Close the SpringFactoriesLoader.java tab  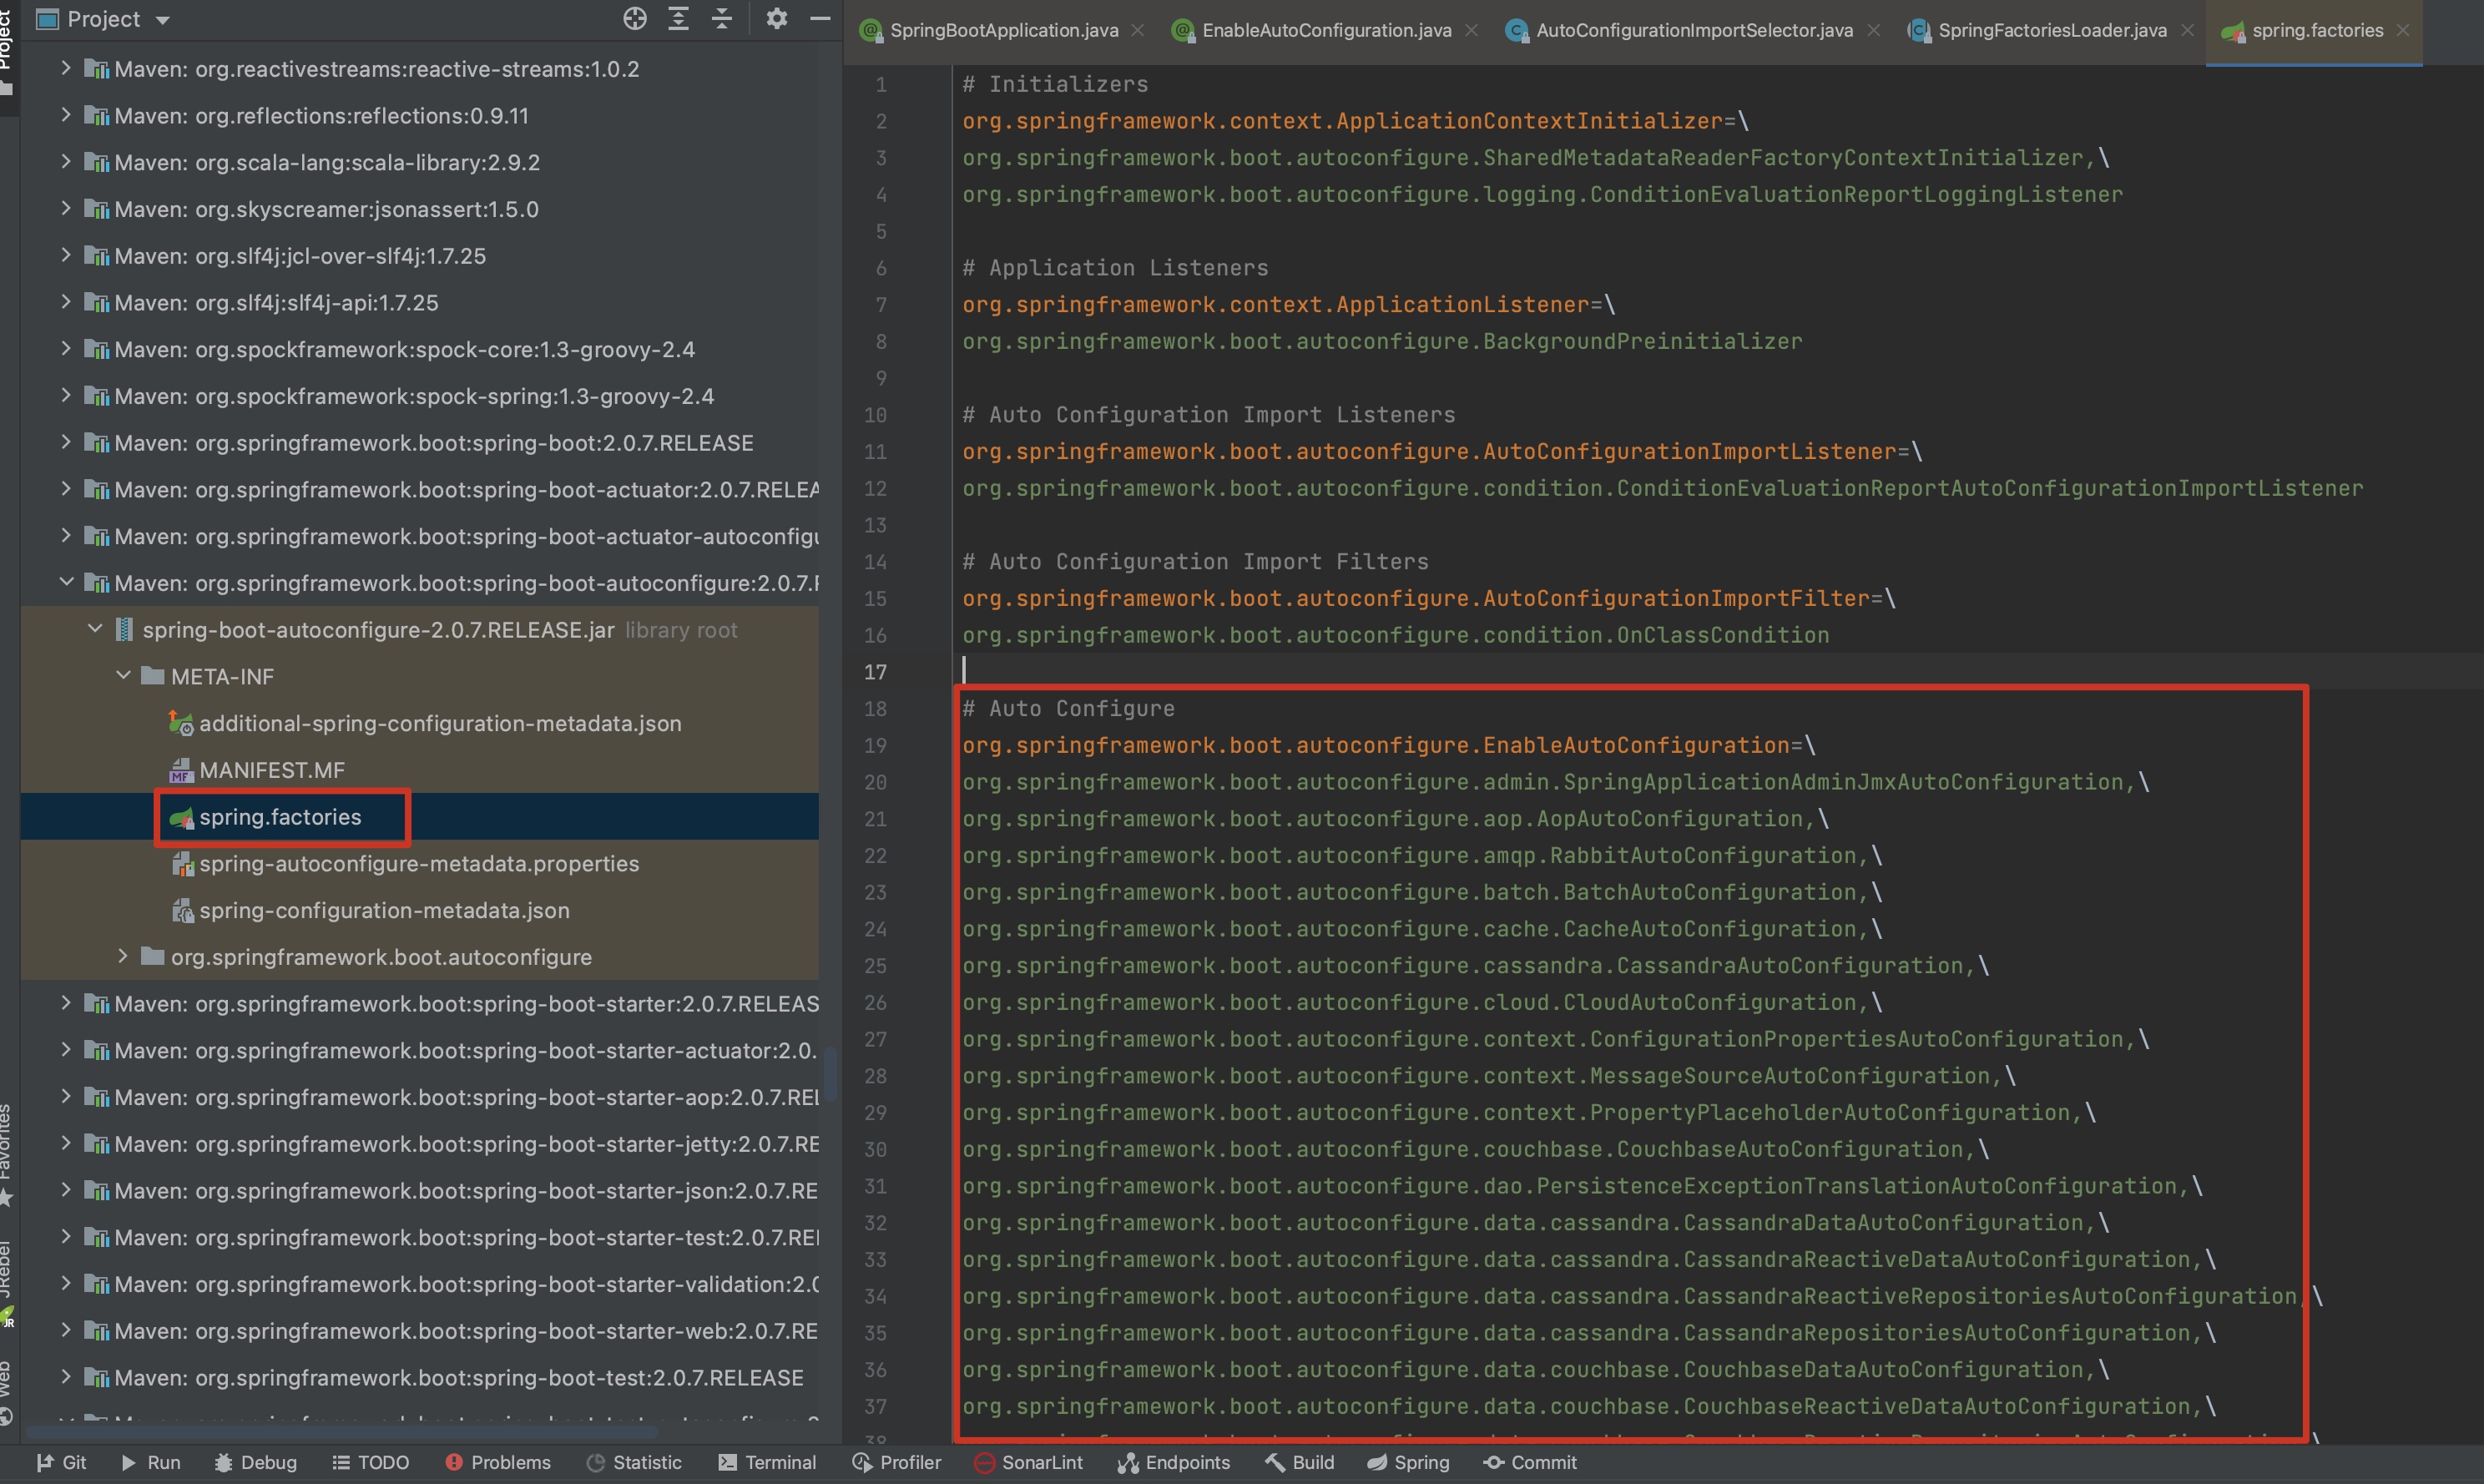click(2188, 31)
